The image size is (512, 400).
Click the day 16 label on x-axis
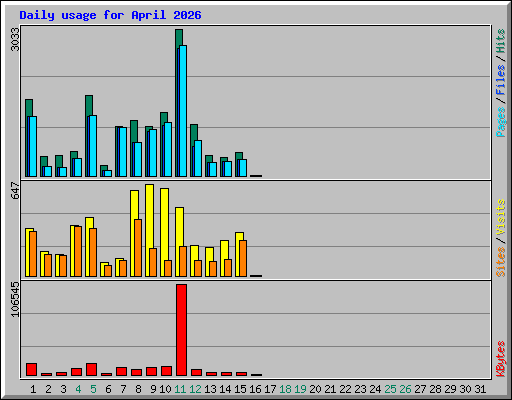255,389
